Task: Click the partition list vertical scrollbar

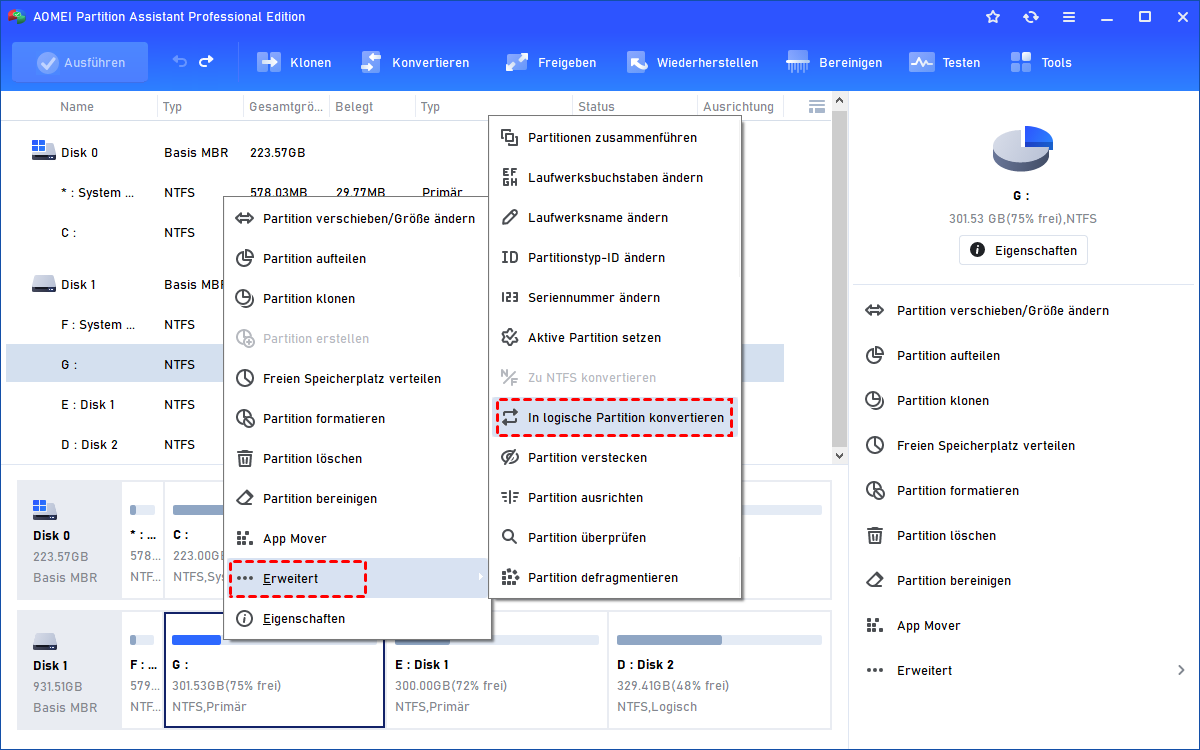Action: pyautogui.click(x=840, y=278)
